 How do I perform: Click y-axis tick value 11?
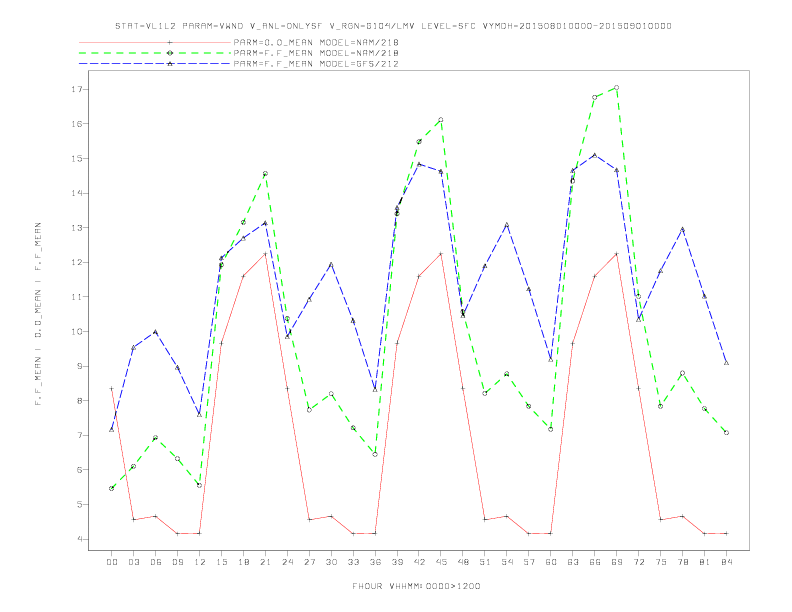[76, 297]
